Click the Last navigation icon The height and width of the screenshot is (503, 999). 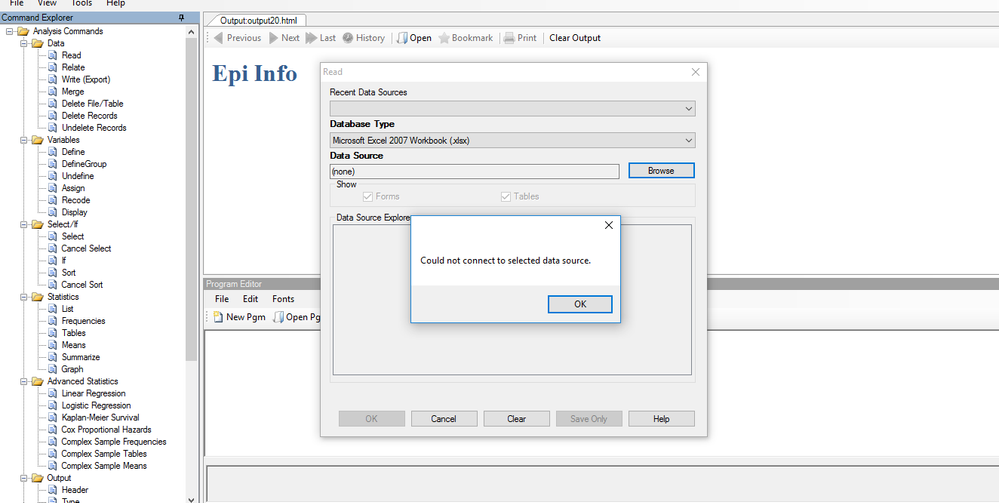point(311,38)
